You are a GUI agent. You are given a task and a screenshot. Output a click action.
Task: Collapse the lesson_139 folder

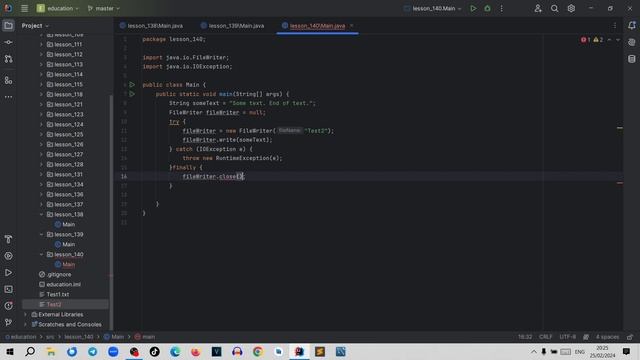coord(41,234)
